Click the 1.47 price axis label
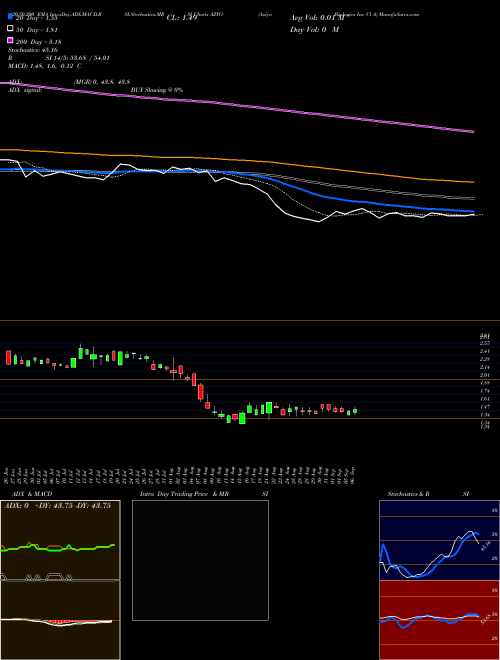 (484, 407)
